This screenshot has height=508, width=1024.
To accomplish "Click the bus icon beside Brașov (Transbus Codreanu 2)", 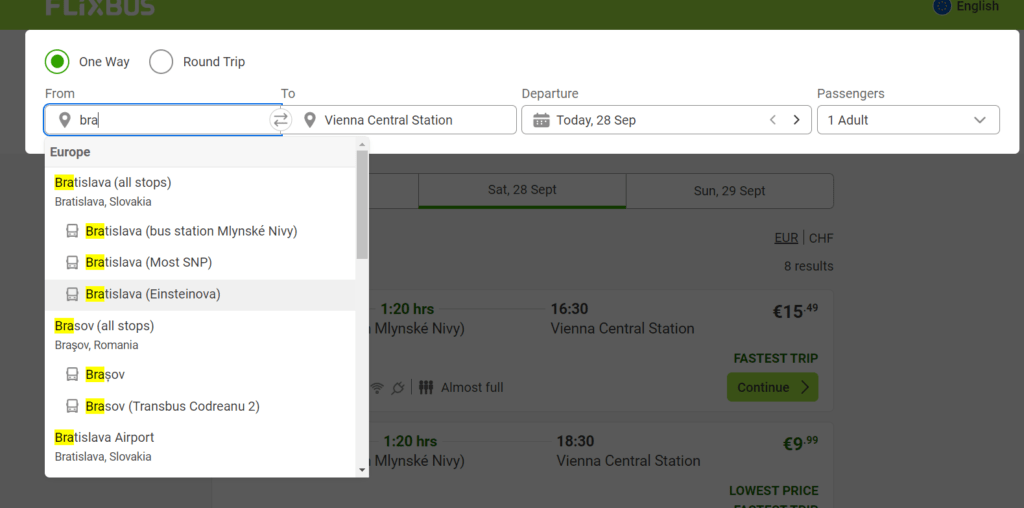I will 72,407.
